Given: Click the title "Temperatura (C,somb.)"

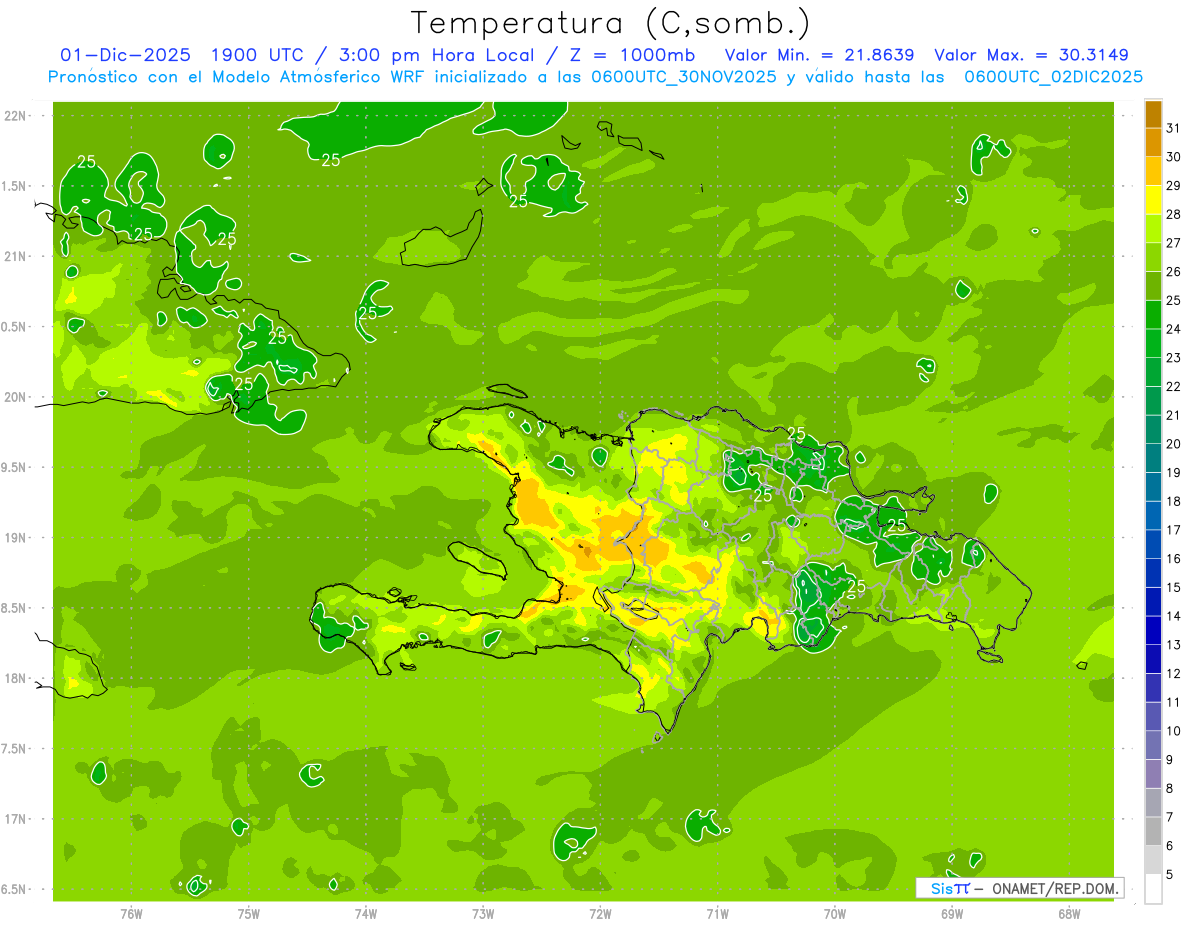Looking at the screenshot, I should pos(611,23).
